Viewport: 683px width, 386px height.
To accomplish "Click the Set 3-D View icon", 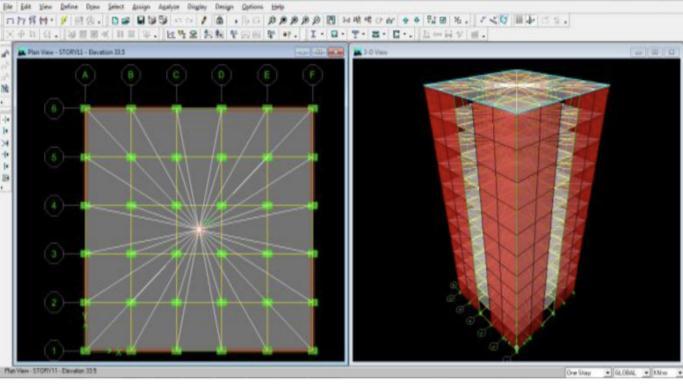I will [346, 20].
